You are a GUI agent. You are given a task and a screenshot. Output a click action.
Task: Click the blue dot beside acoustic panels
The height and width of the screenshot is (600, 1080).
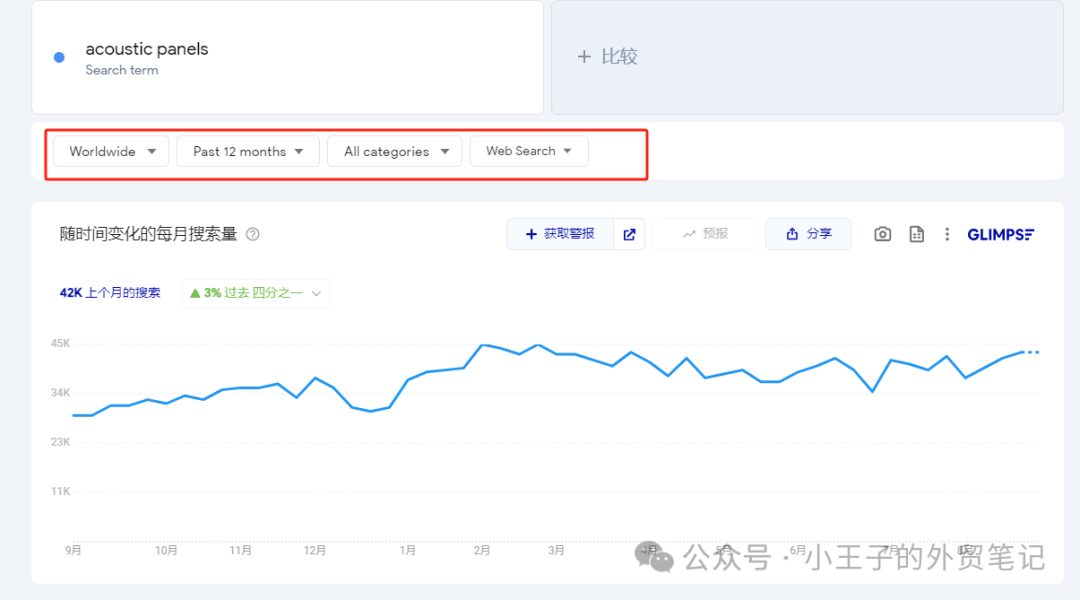tap(59, 57)
